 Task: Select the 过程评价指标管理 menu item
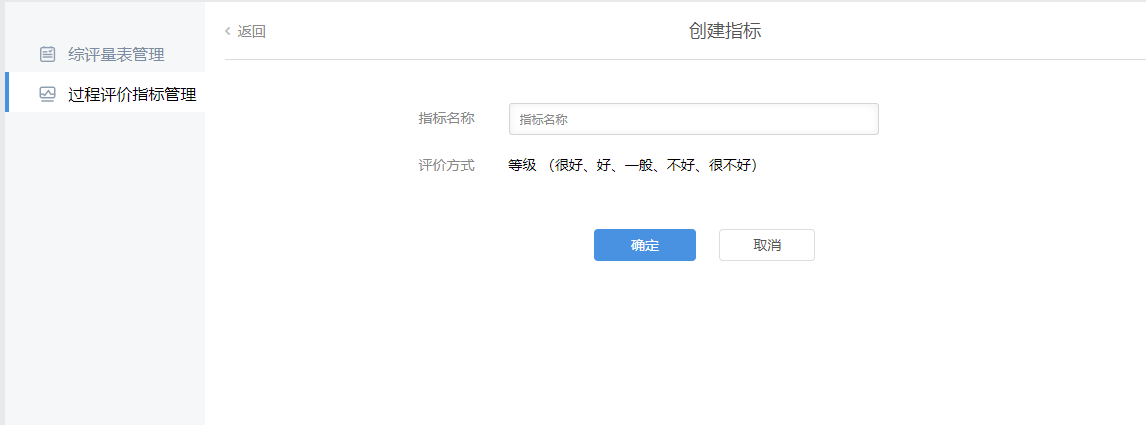[131, 95]
